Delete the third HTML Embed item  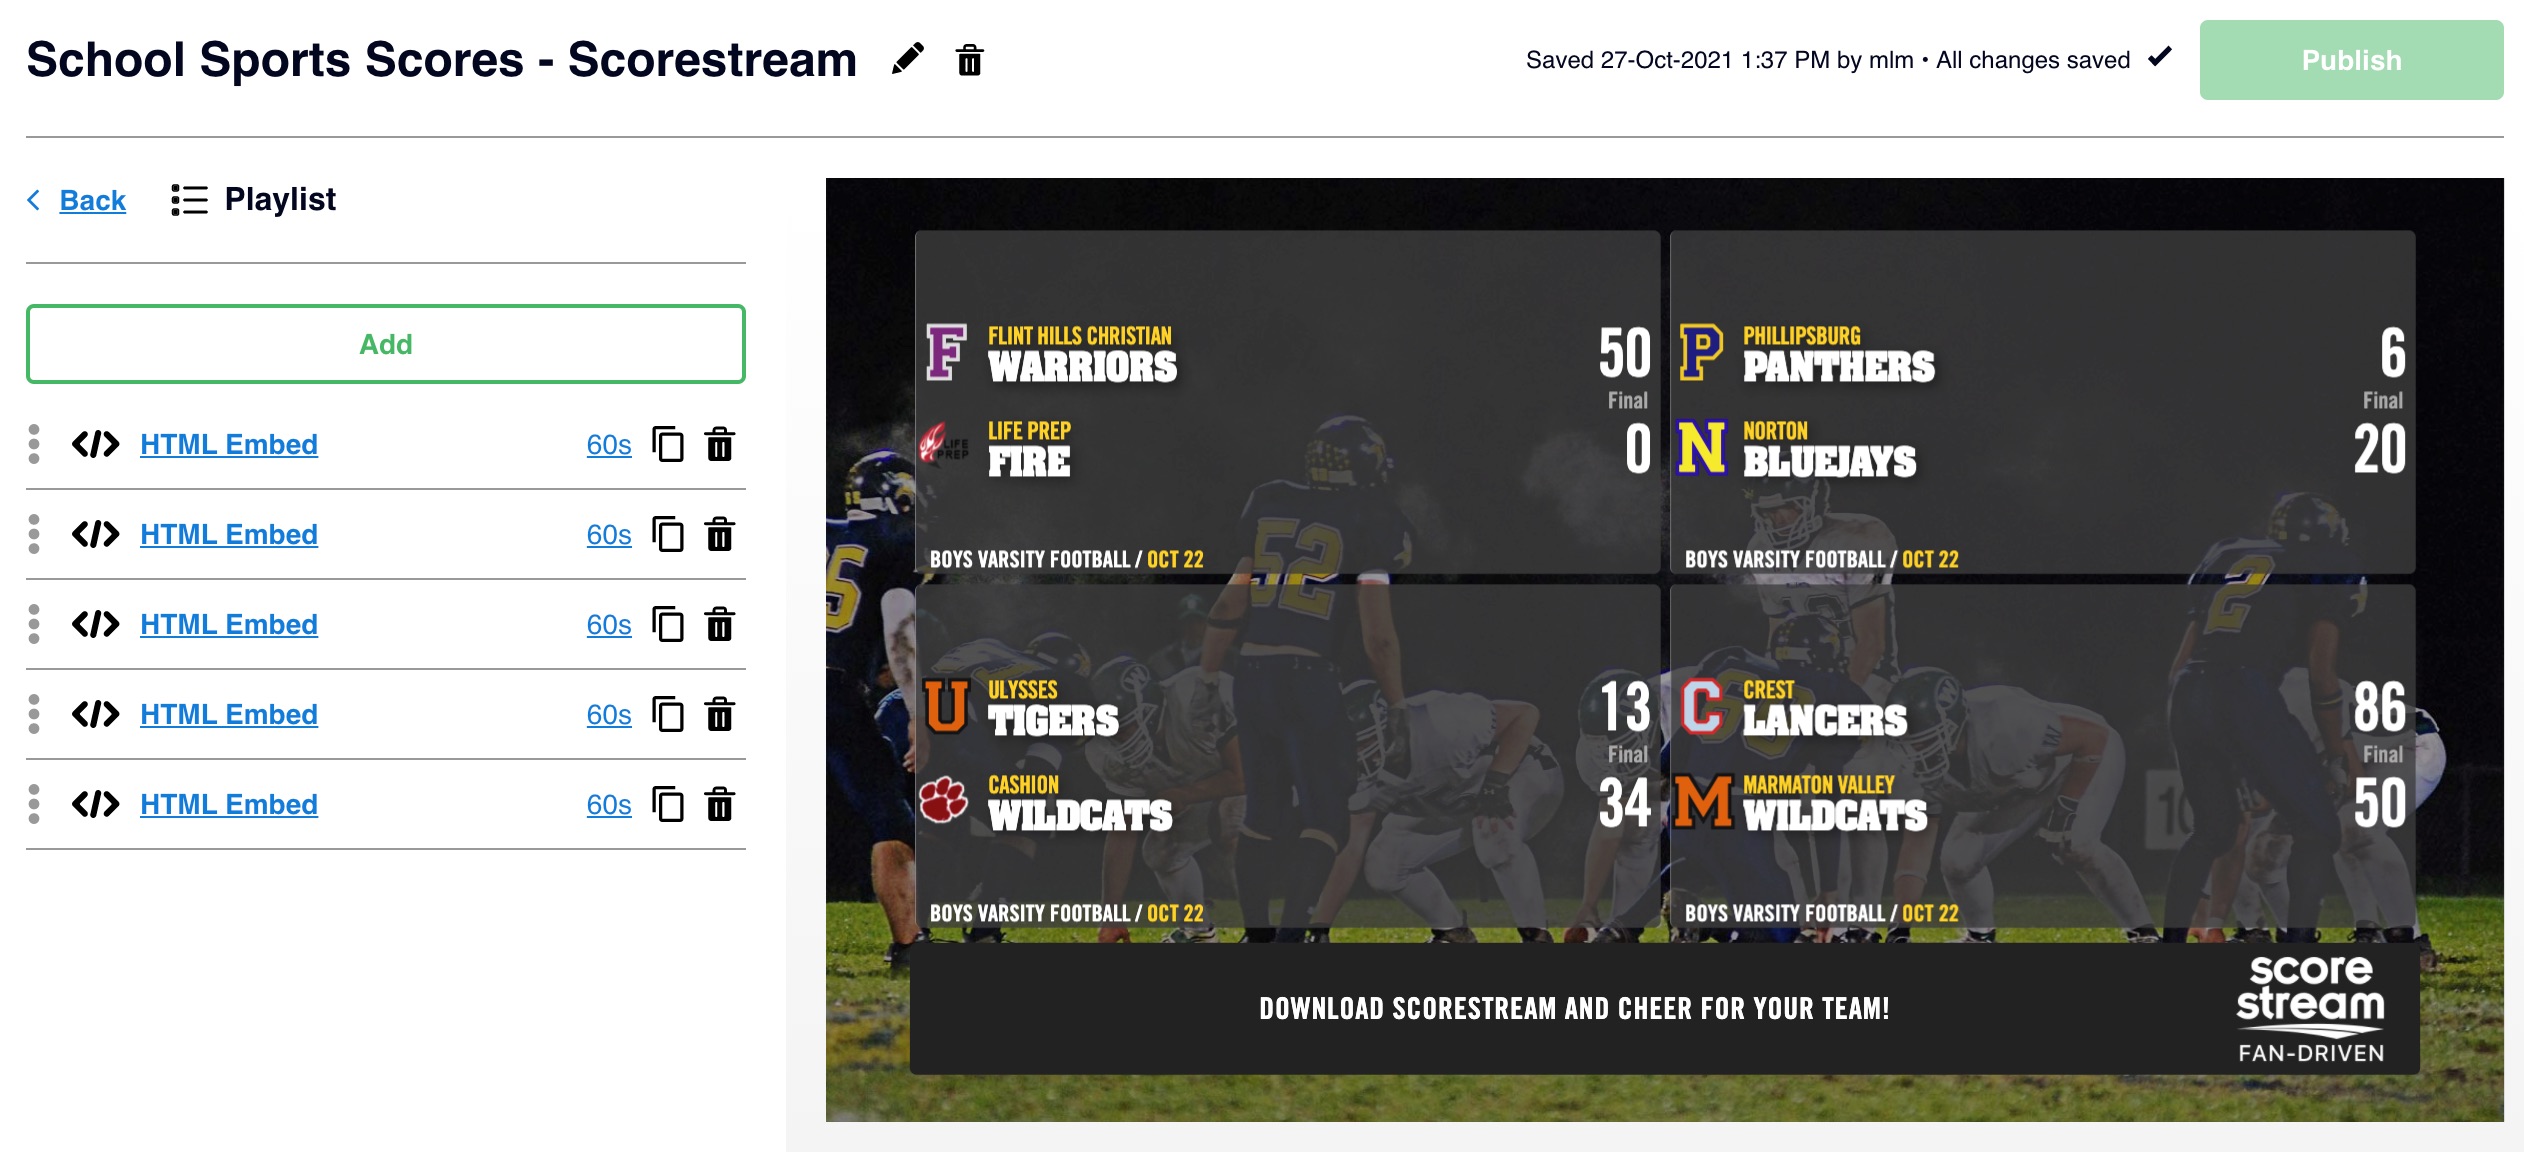click(x=720, y=624)
